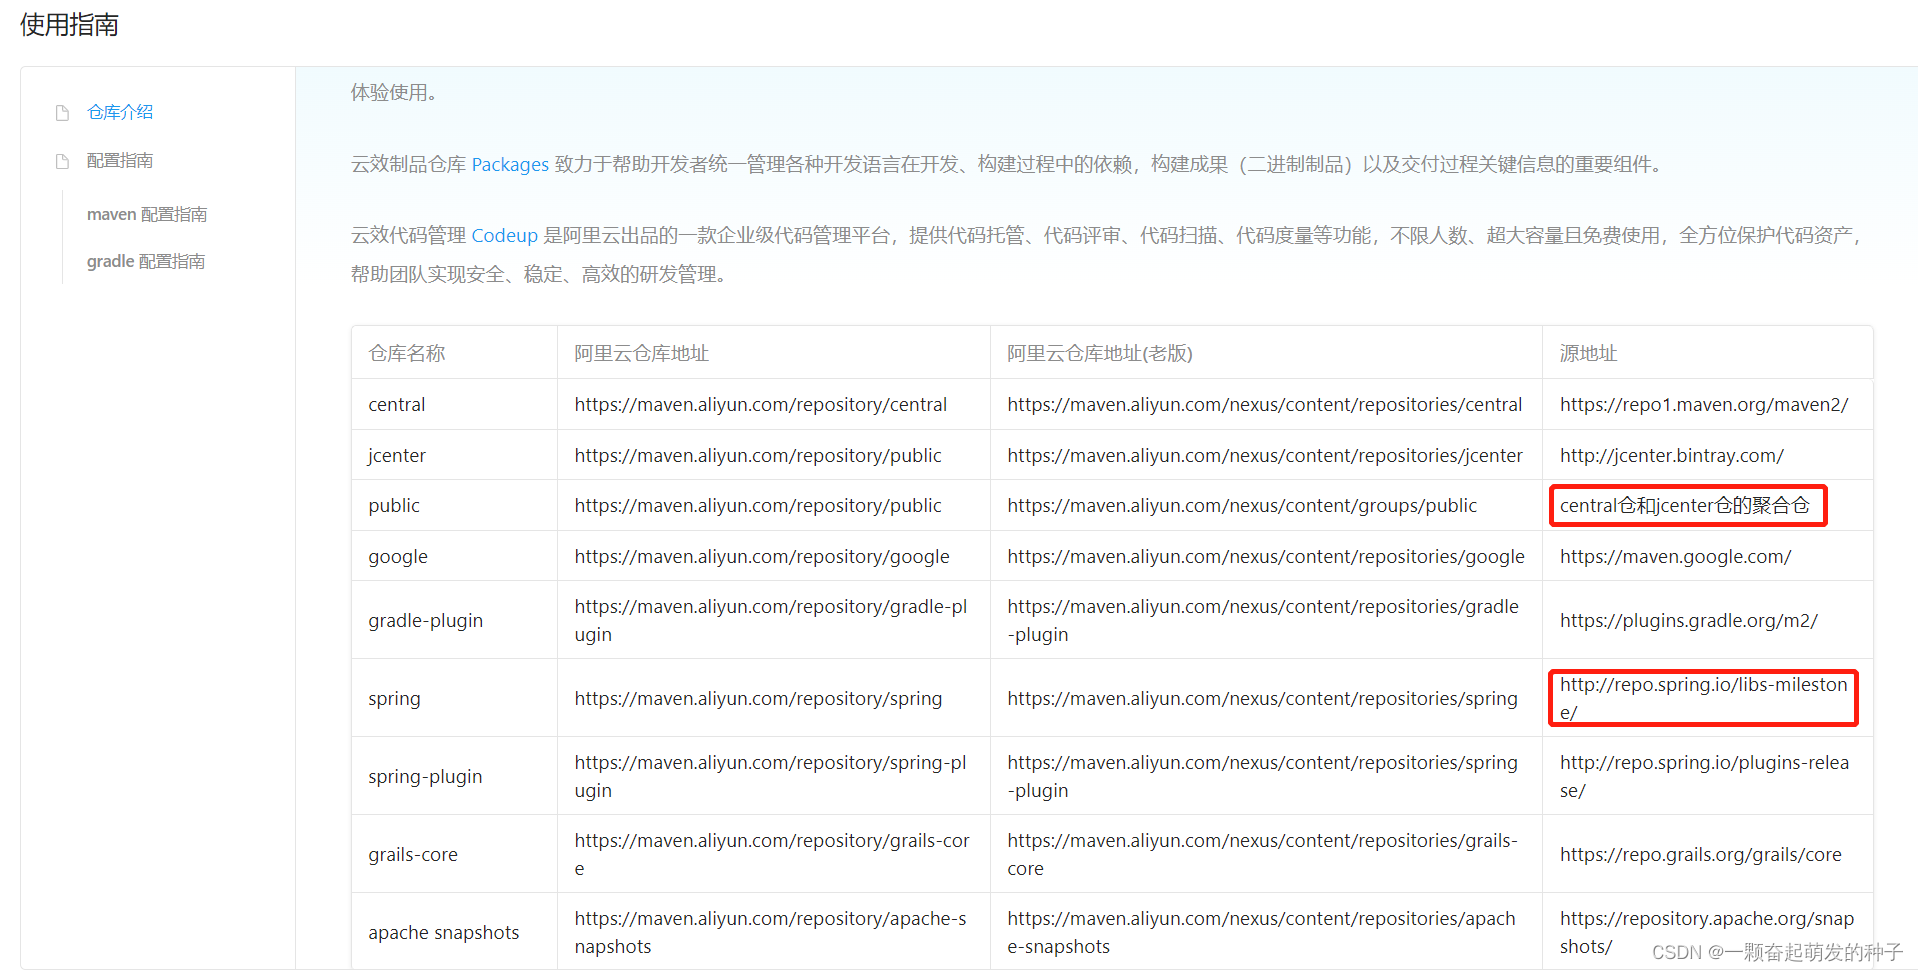Open the 仓库介绍 sidebar item
Screen dimensions: 1918x971
tap(120, 112)
